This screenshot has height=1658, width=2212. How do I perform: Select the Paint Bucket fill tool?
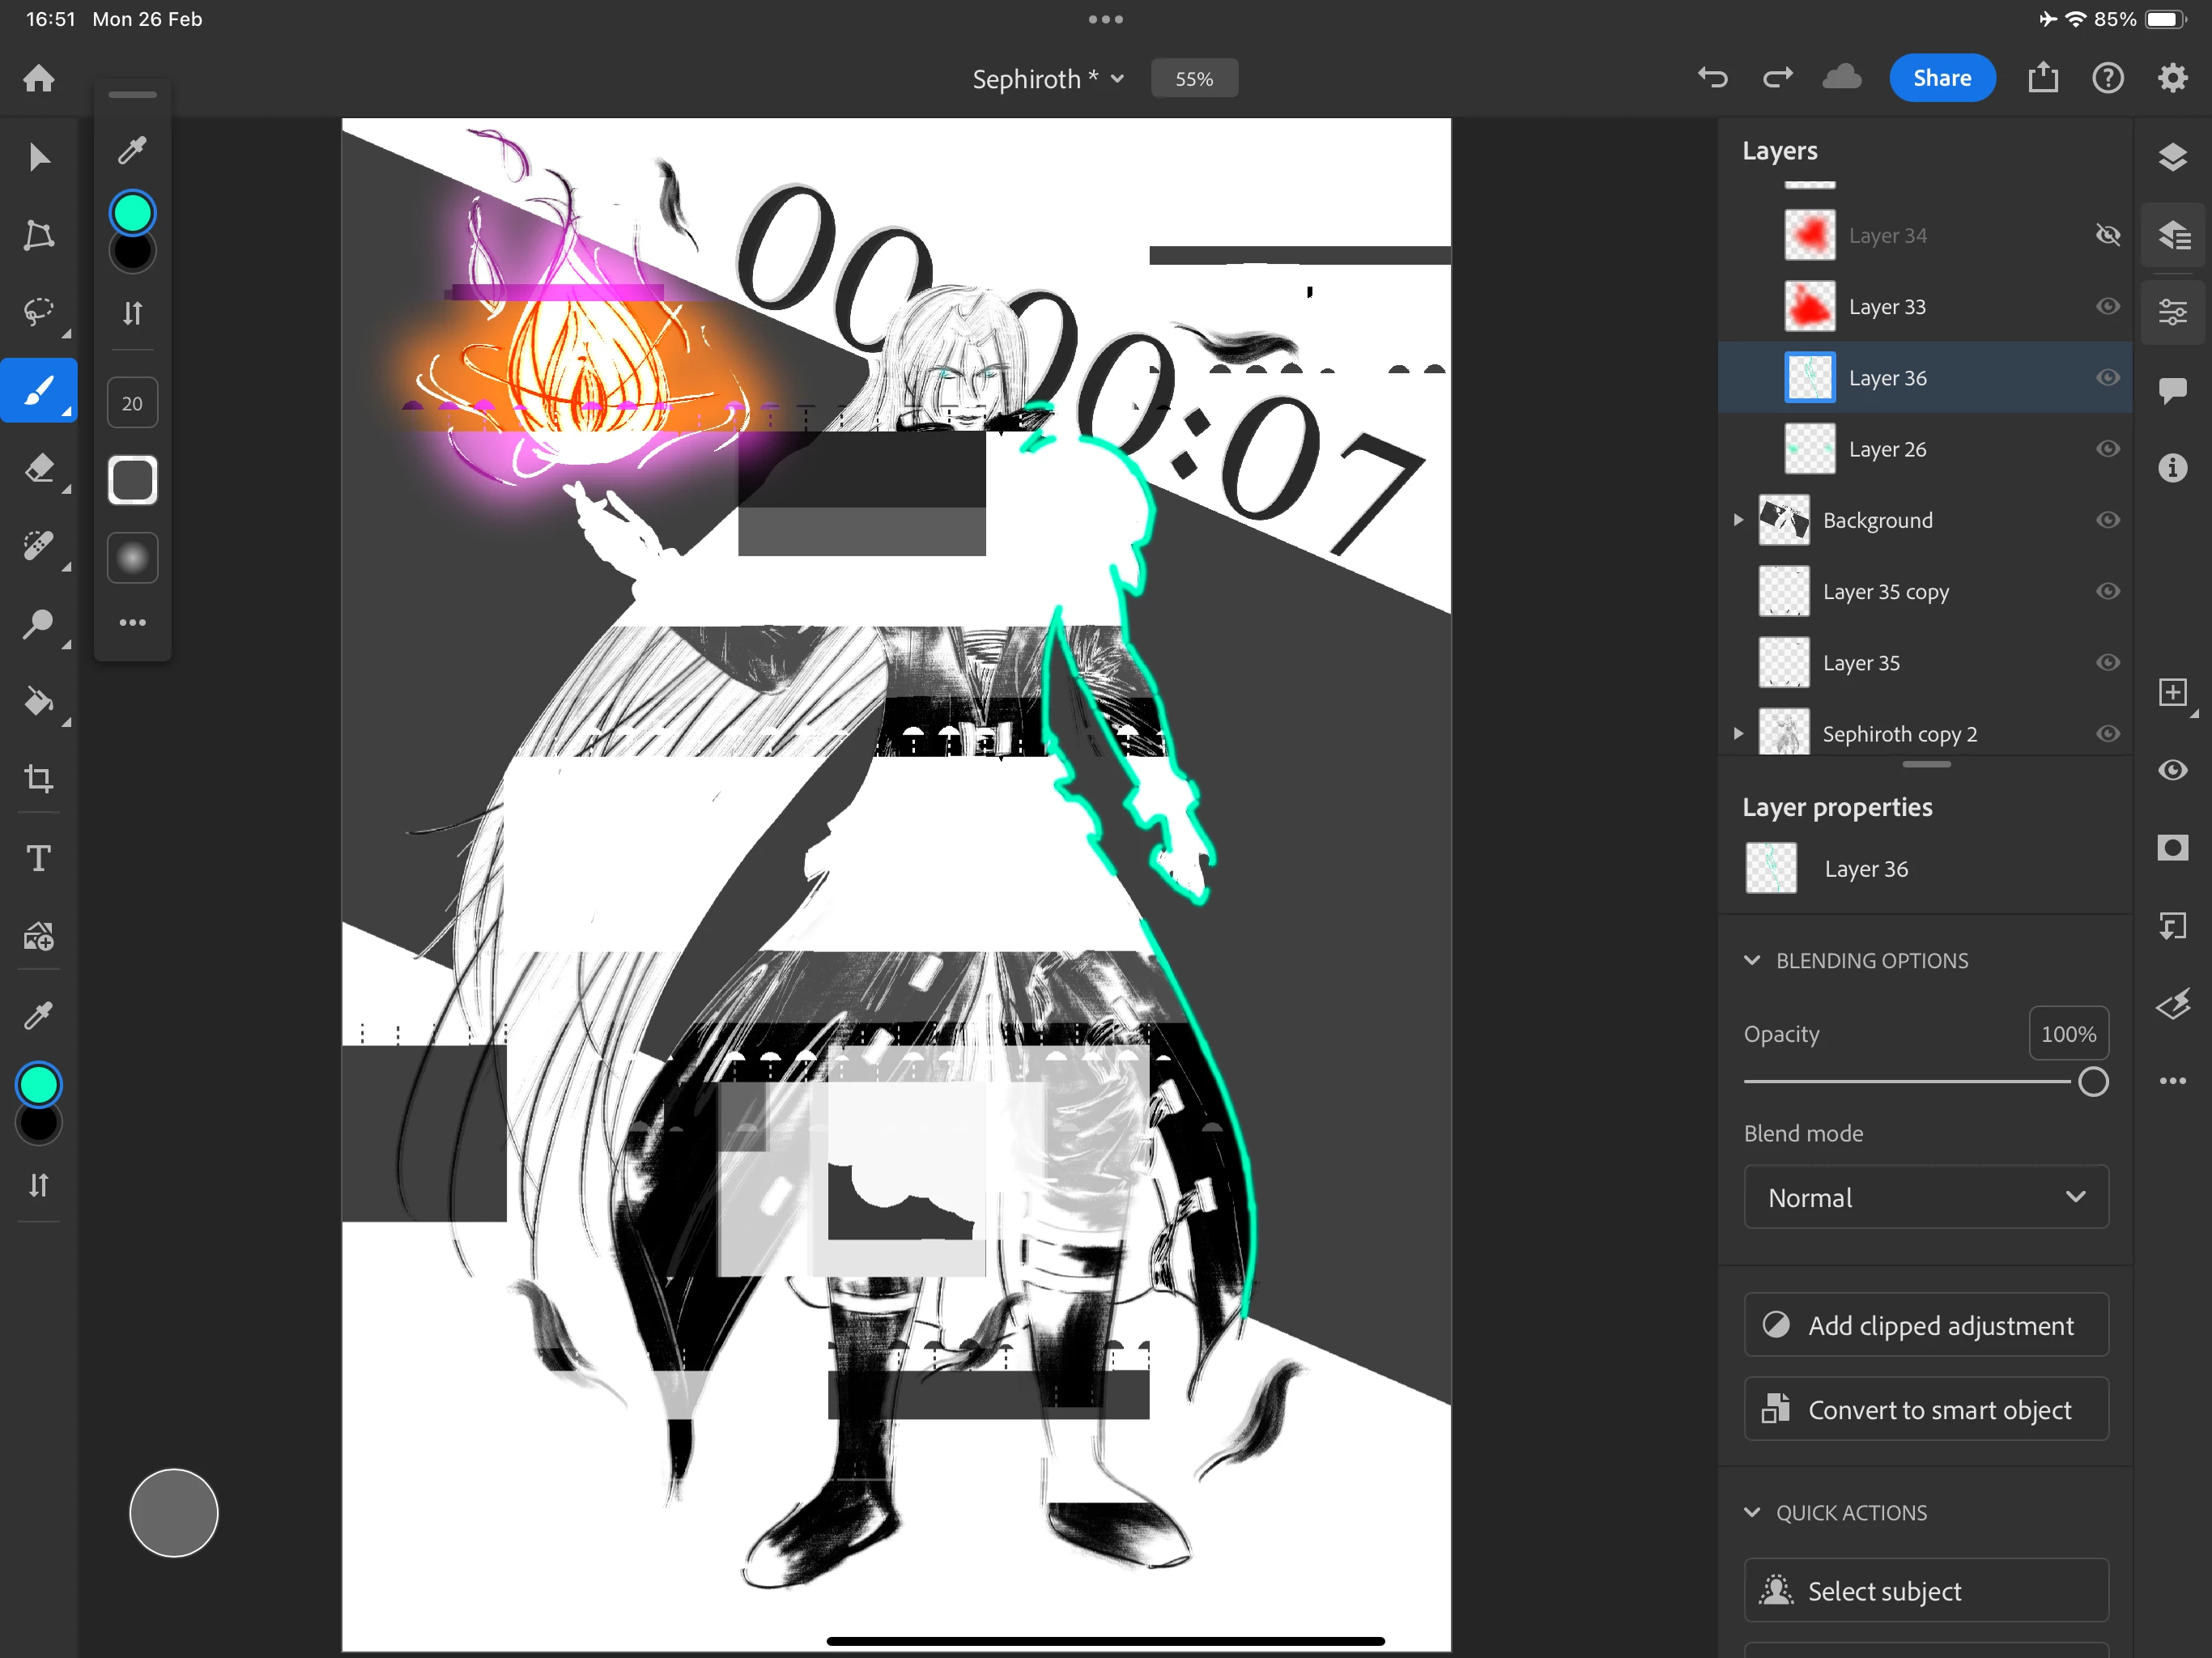[38, 702]
